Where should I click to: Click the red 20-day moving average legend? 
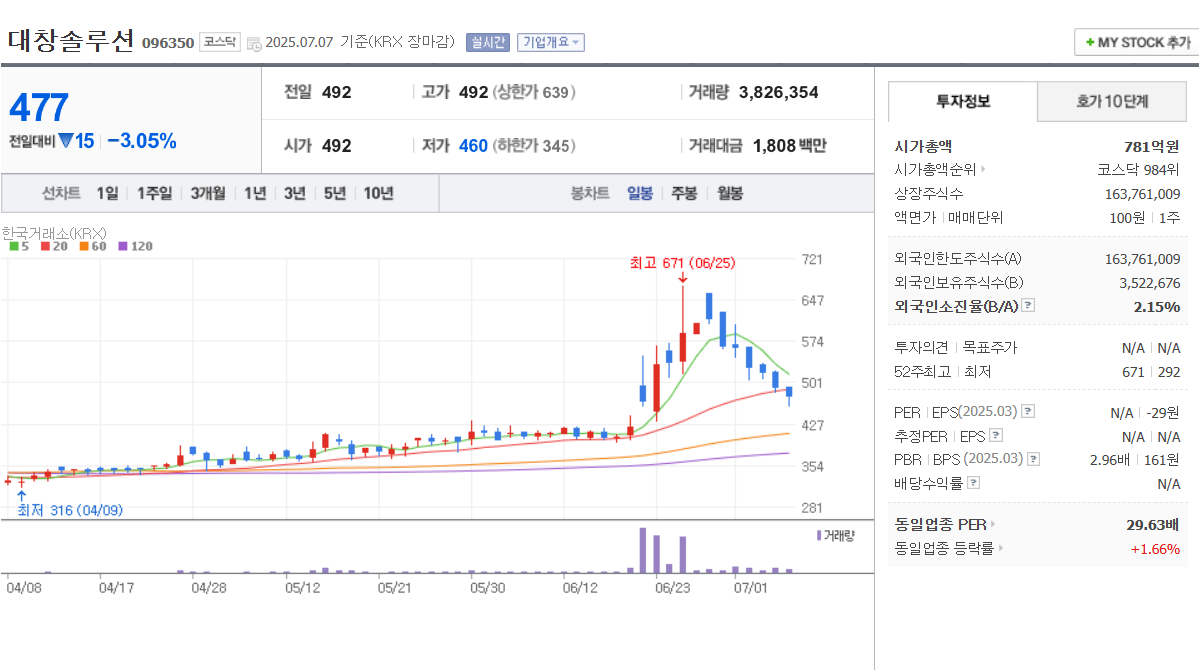[54, 246]
